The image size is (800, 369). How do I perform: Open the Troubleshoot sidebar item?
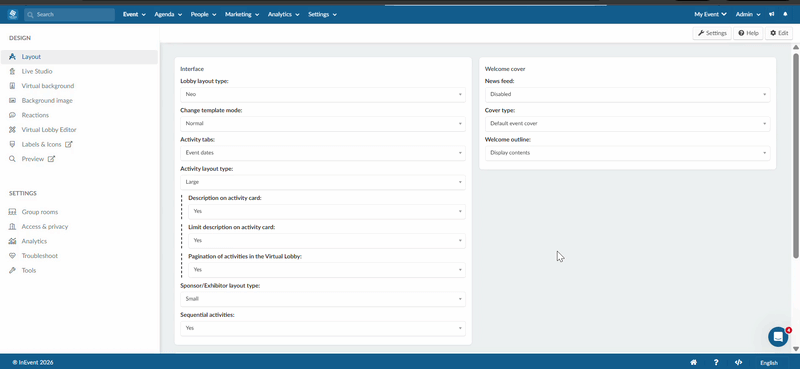(x=39, y=256)
